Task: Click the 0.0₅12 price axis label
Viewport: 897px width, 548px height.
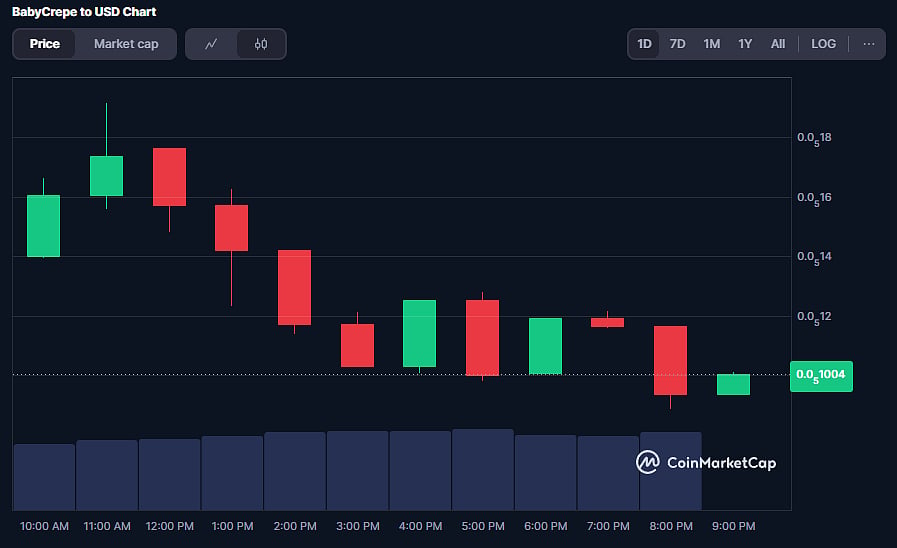Action: pyautogui.click(x=814, y=317)
